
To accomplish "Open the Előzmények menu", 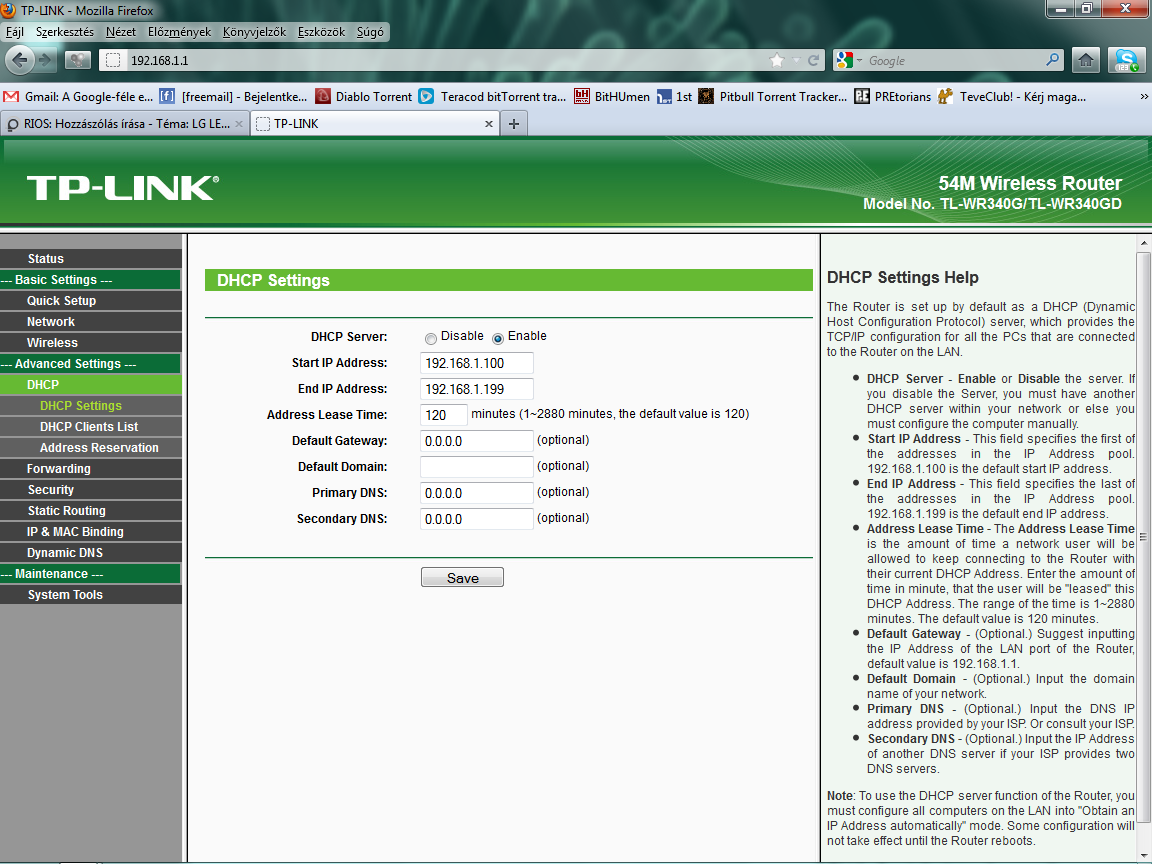I will click(179, 32).
